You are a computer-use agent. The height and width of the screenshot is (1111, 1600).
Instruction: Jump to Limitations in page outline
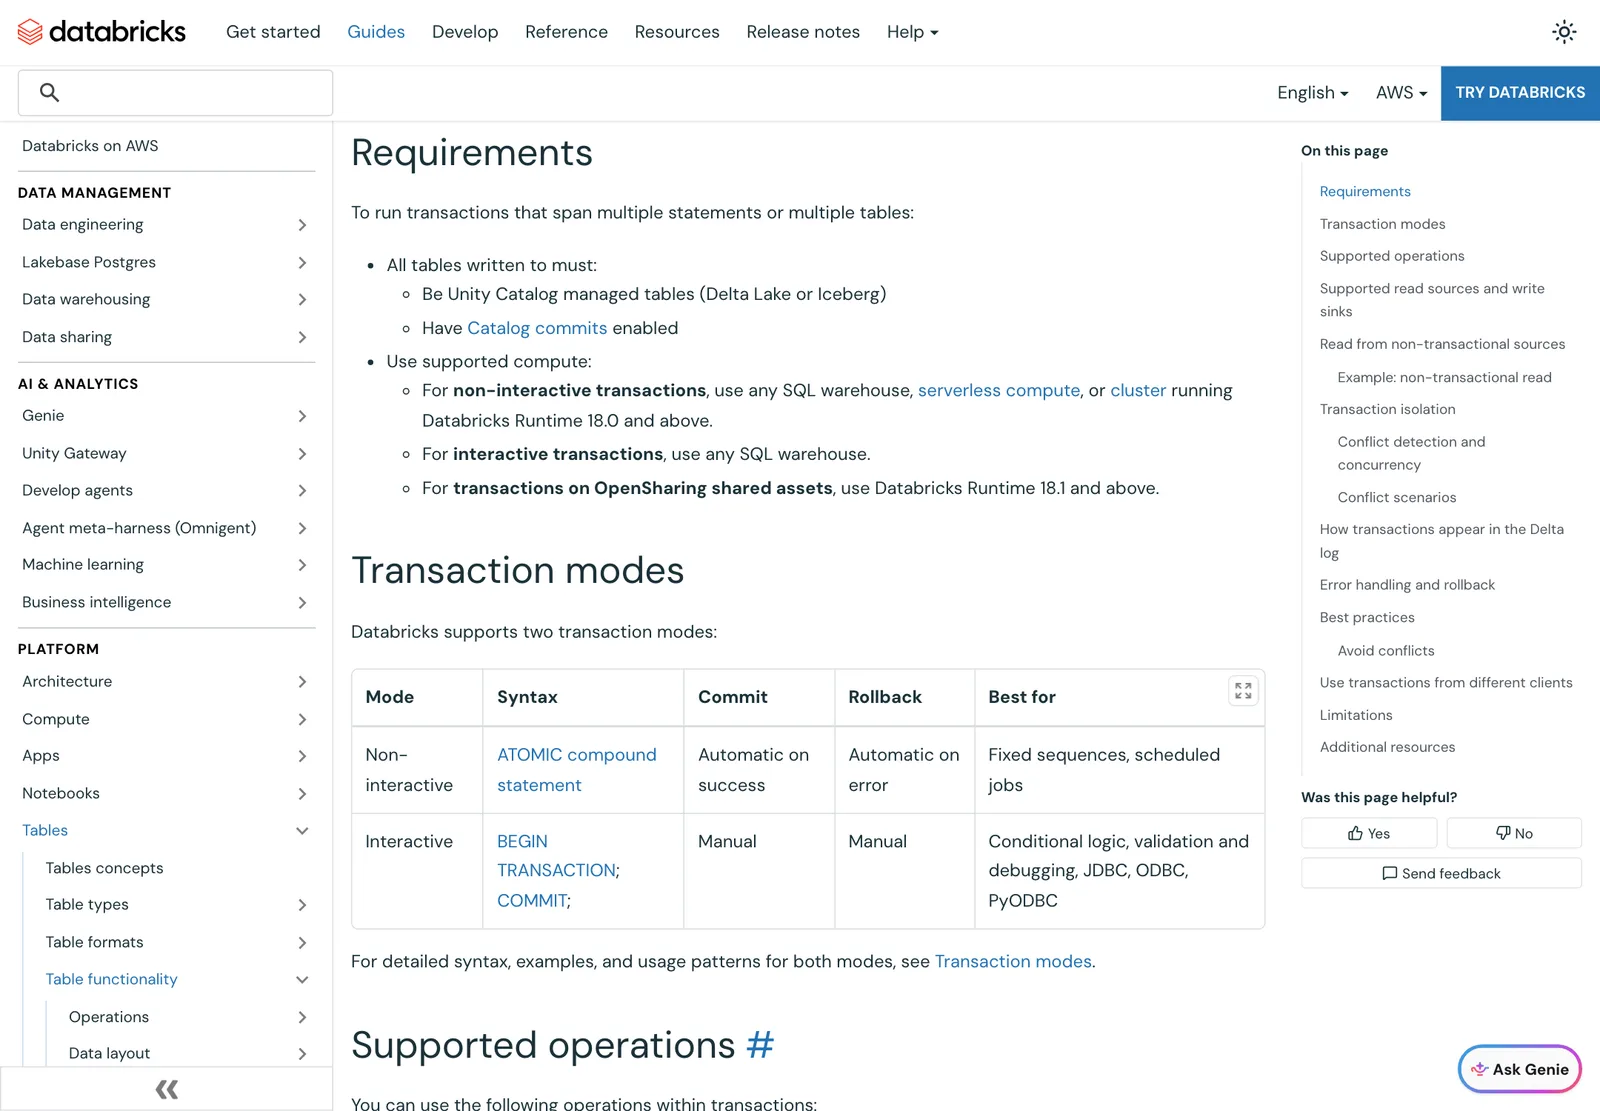1356,715
